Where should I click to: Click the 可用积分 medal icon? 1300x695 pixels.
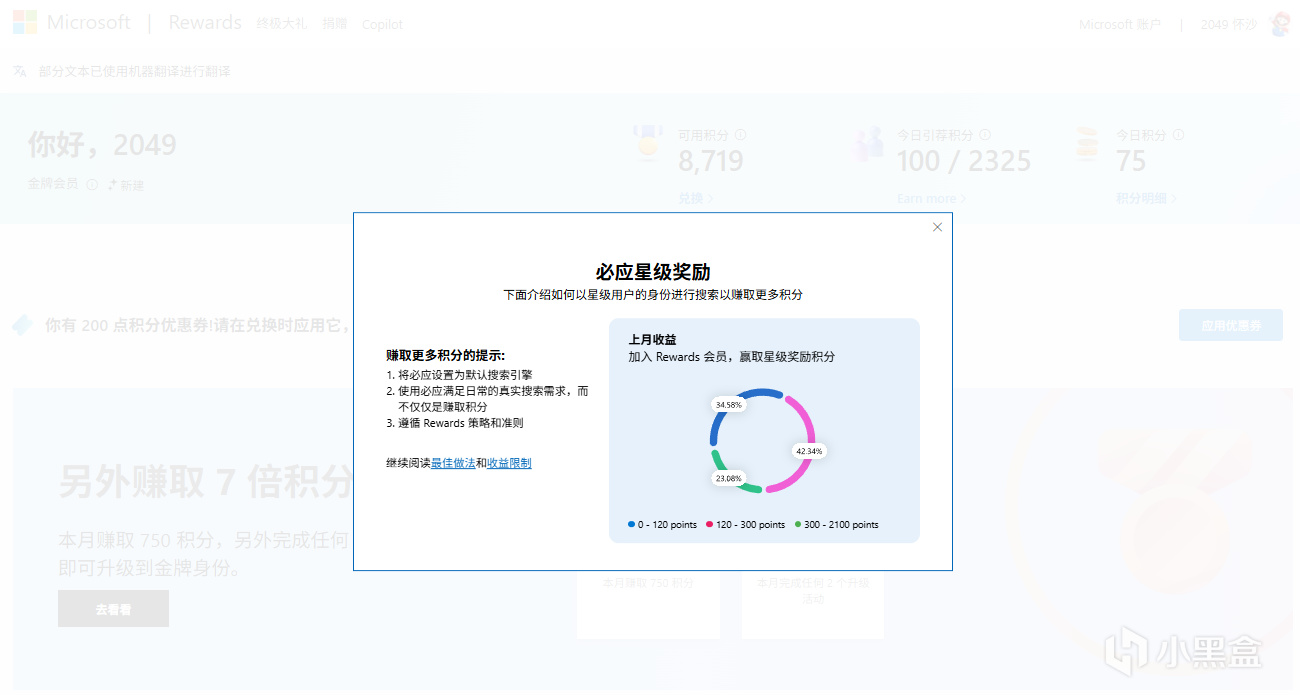point(648,144)
